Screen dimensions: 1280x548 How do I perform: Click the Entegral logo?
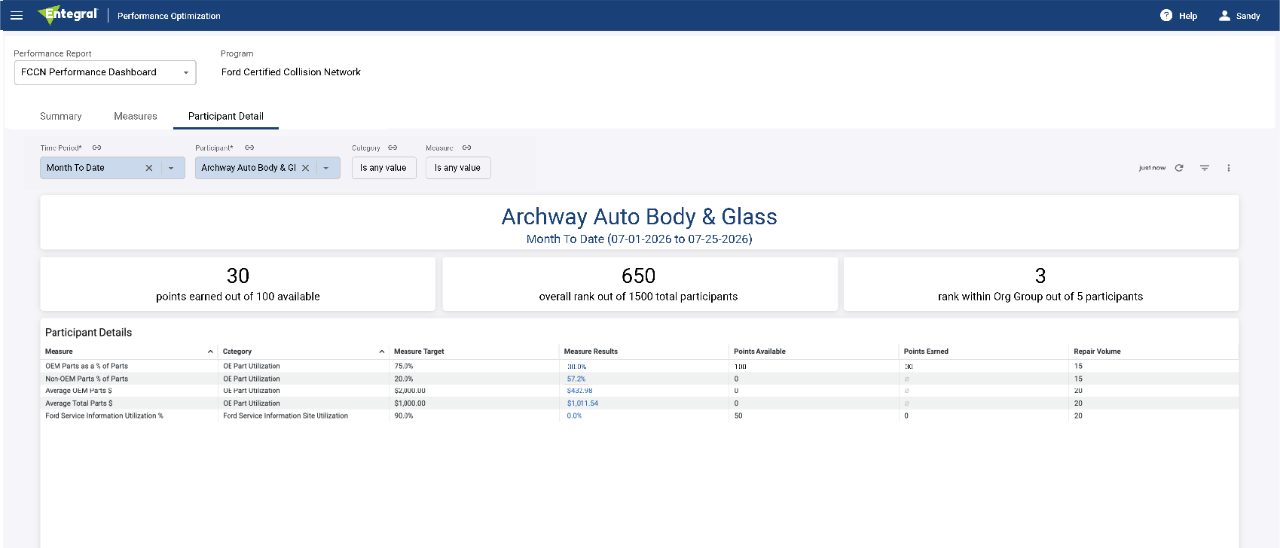67,15
